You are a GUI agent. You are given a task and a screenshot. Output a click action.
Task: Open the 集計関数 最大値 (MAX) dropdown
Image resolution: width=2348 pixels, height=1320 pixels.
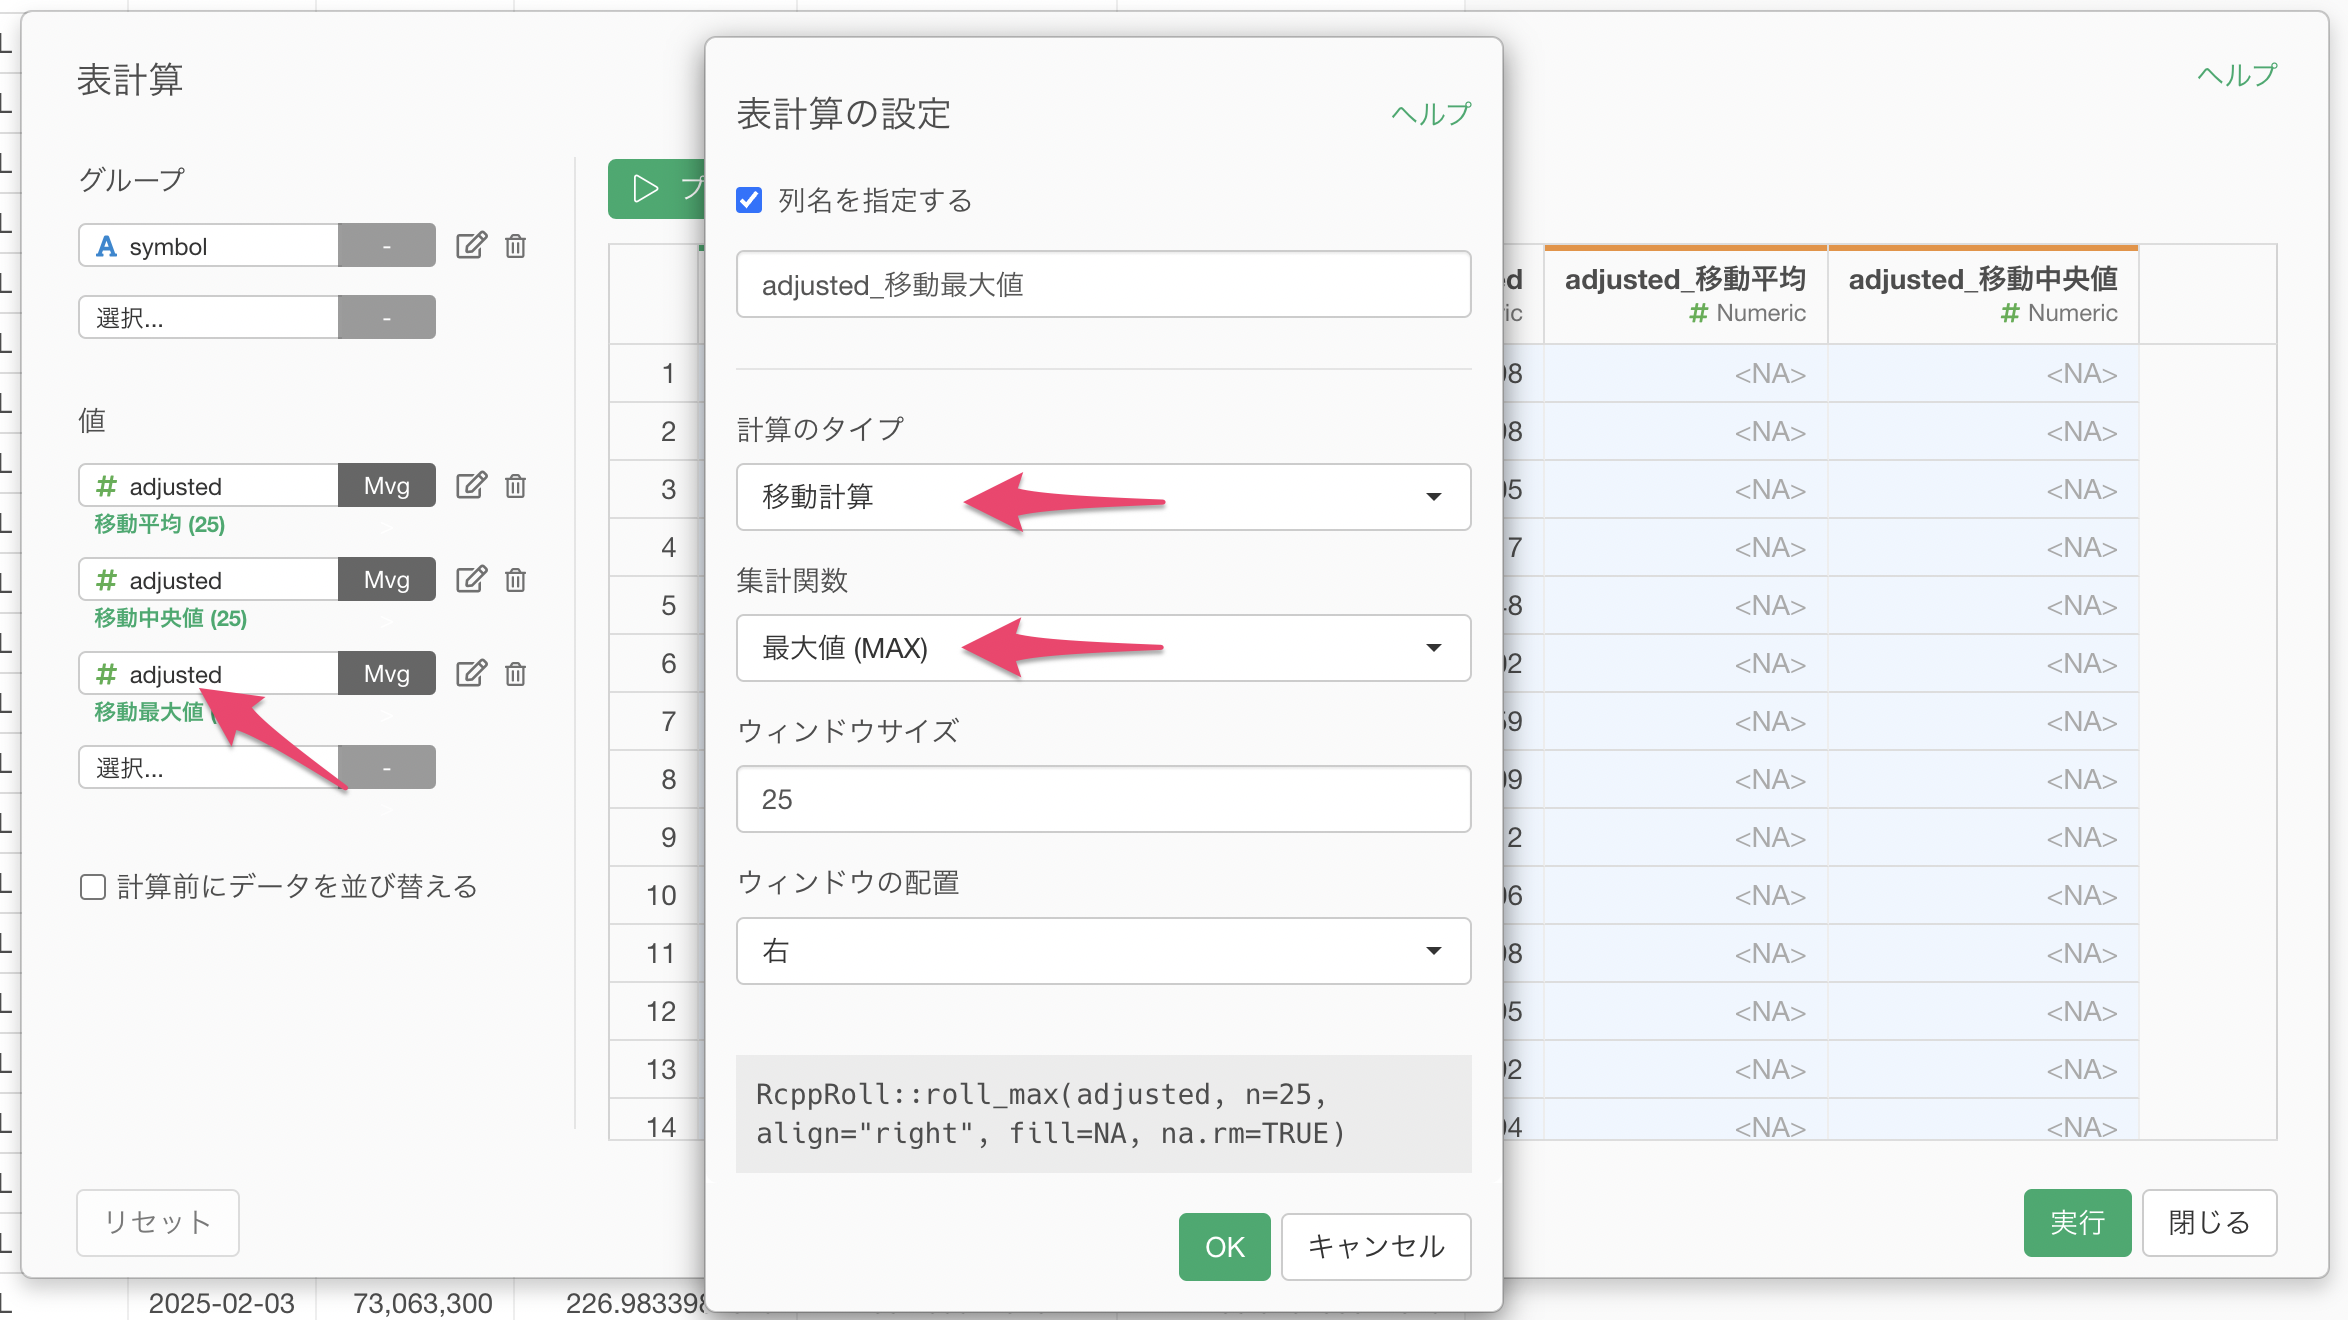[x=1103, y=648]
